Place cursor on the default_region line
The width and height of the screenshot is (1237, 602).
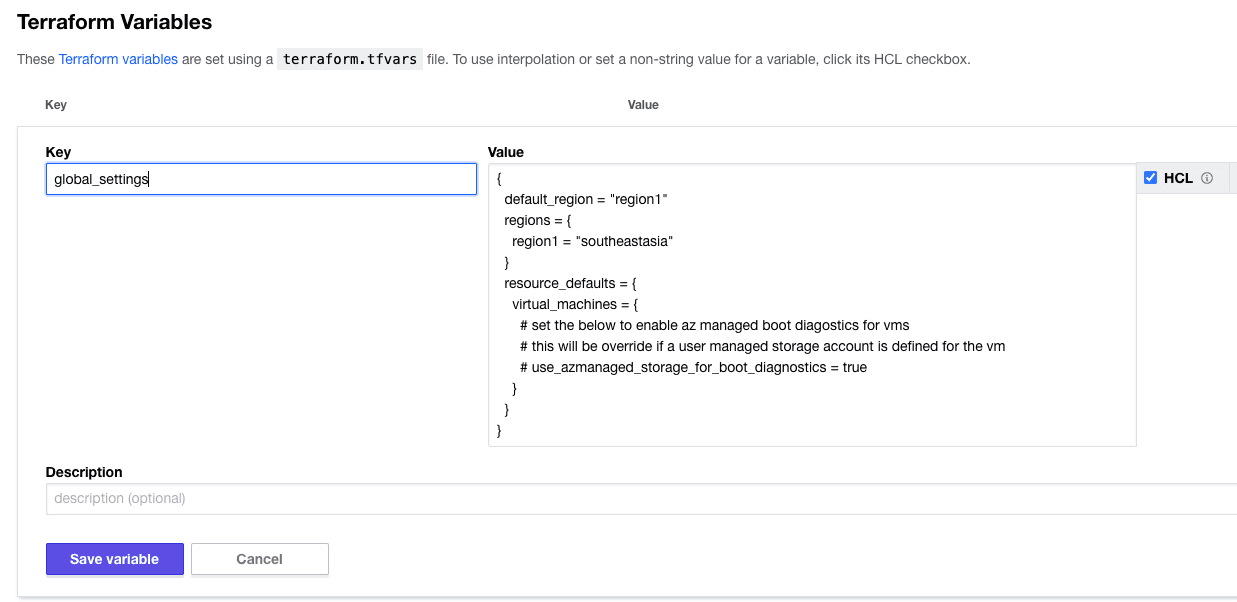pyautogui.click(x=585, y=199)
